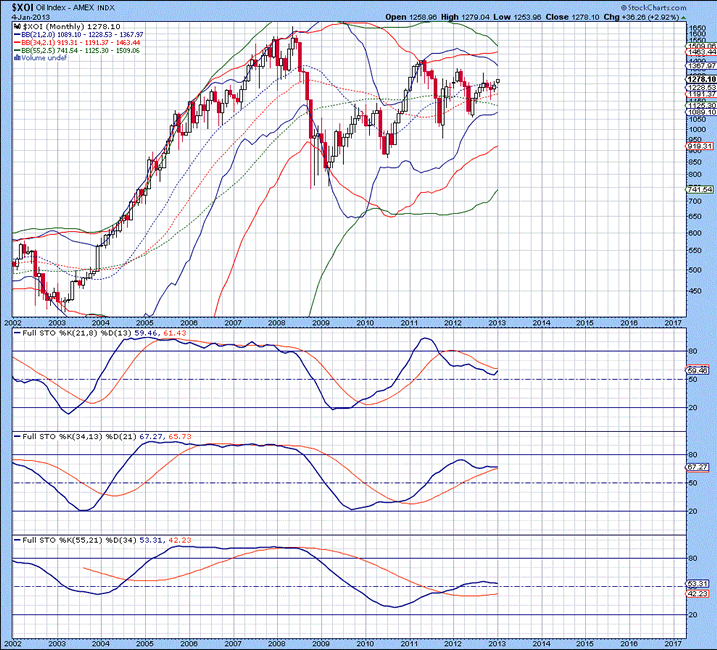Click the 53.31 value tag in bottom panel
717x650 pixels.
(700, 583)
